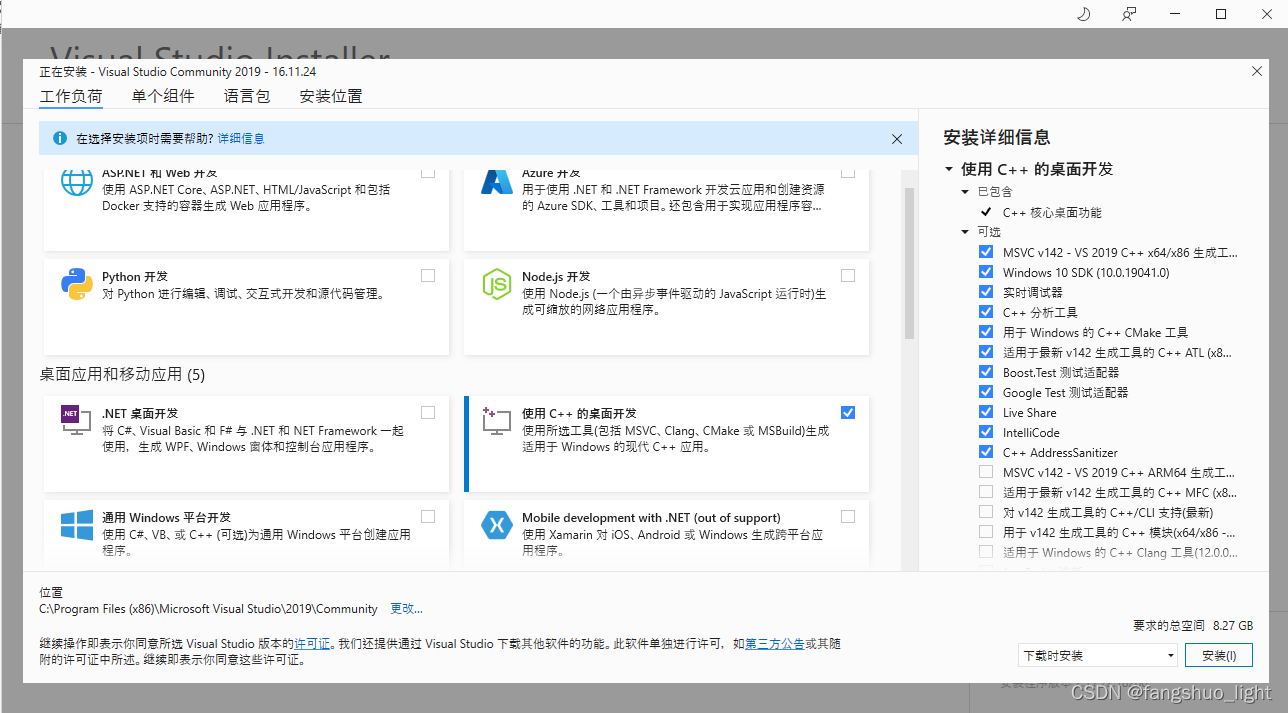Enable the .NET desktop development checkbox
Image resolution: width=1288 pixels, height=713 pixels.
[x=428, y=412]
